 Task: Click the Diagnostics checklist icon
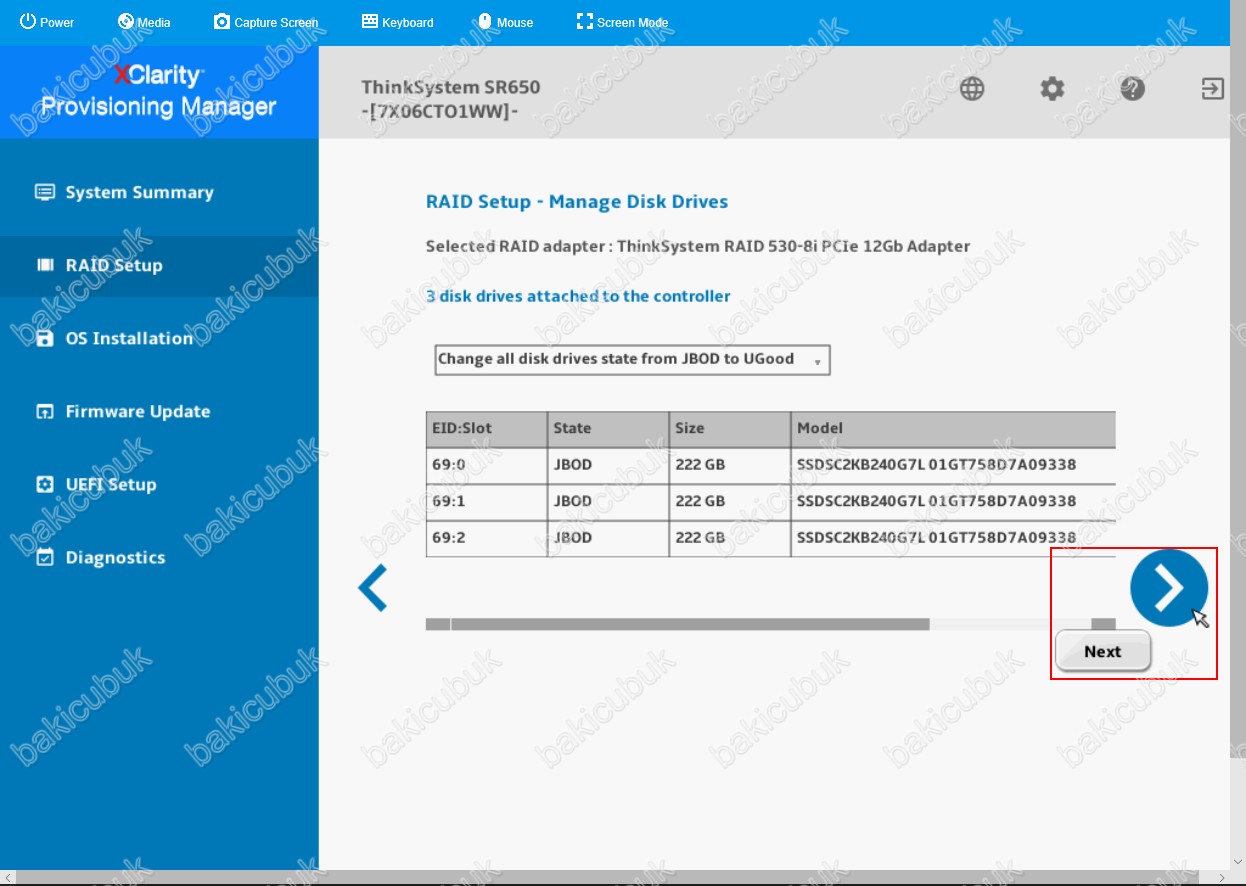pyautogui.click(x=45, y=557)
